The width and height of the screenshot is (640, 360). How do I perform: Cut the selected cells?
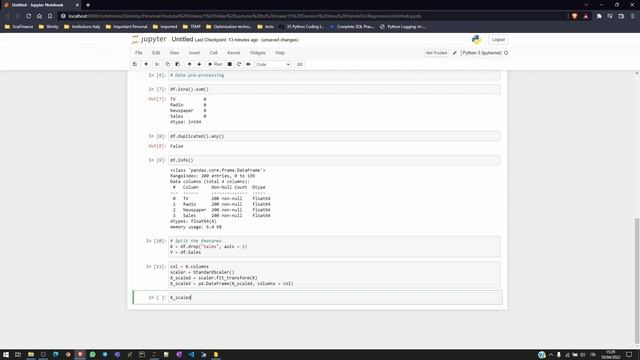(157, 64)
